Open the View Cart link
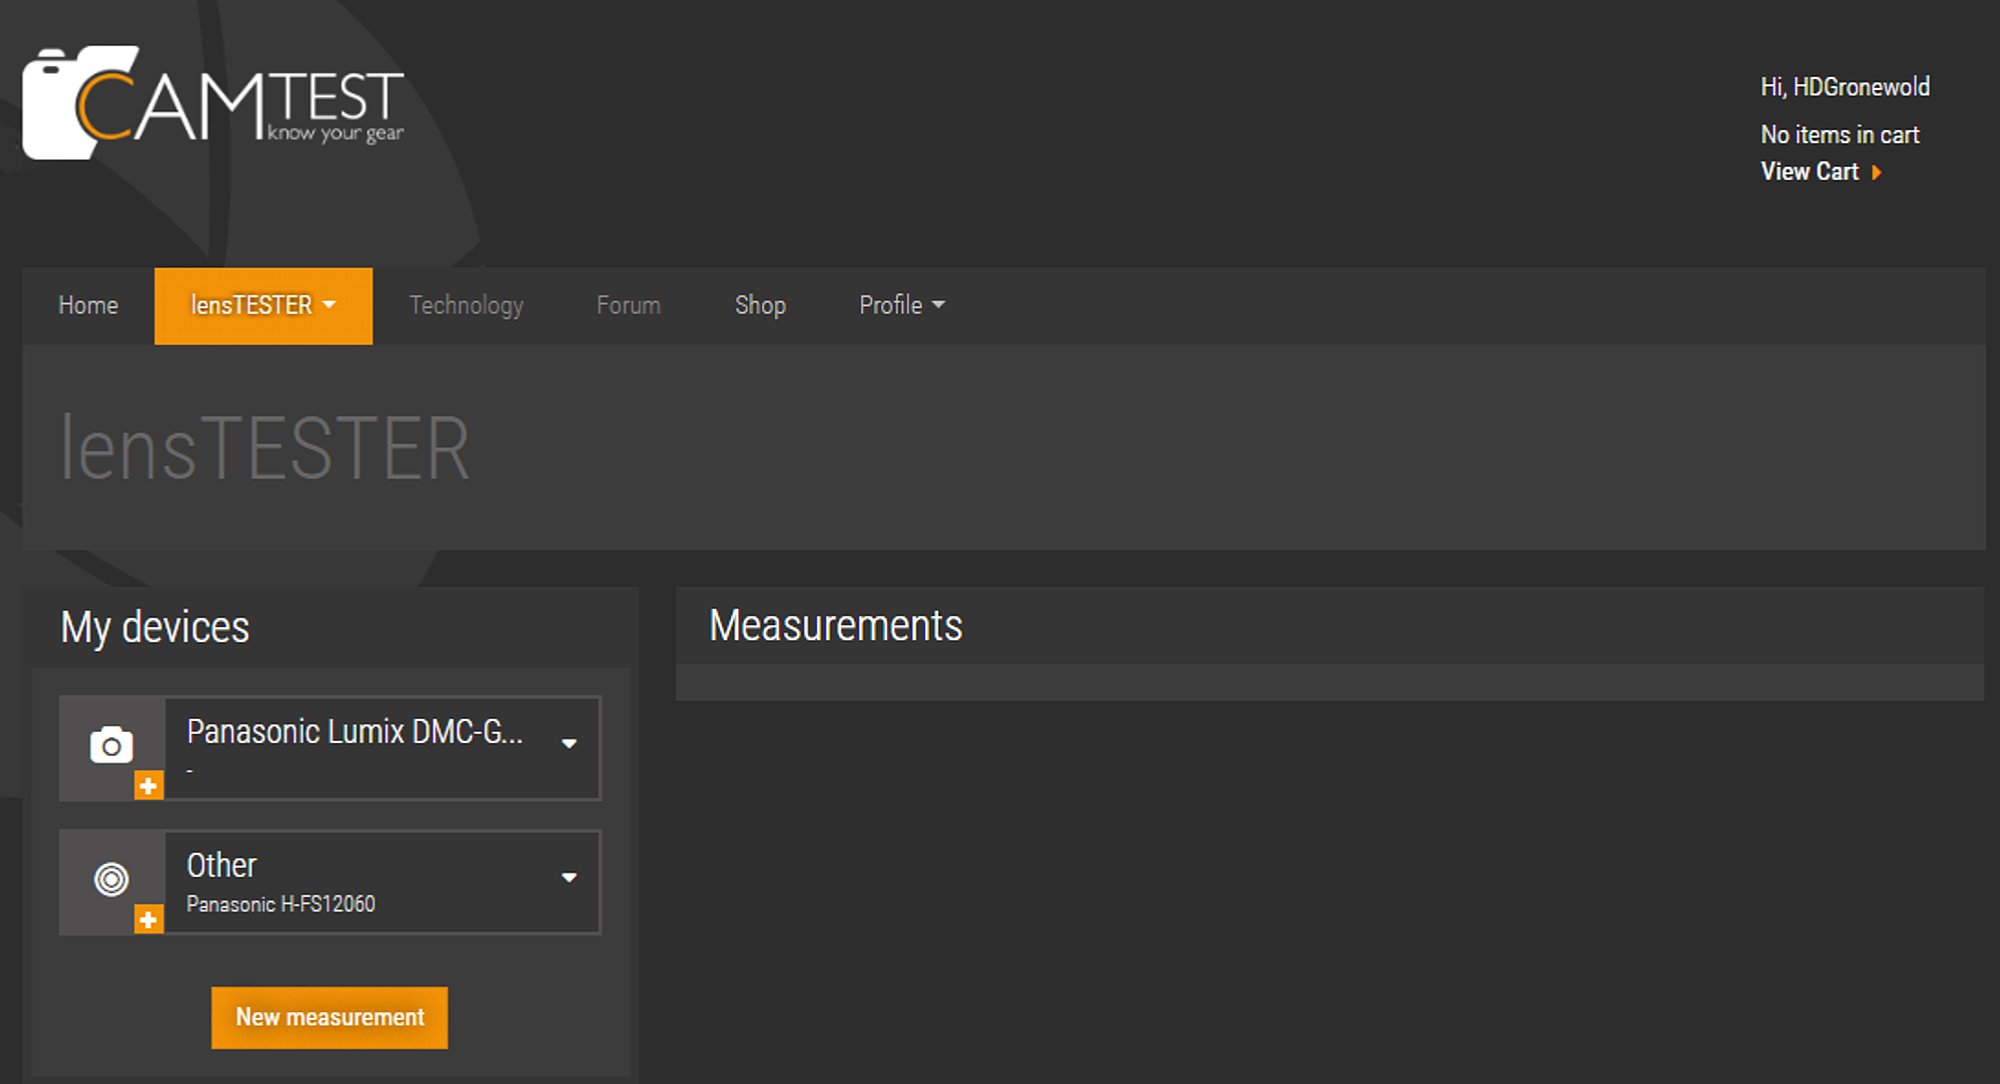The image size is (2000, 1084). coord(1809,172)
